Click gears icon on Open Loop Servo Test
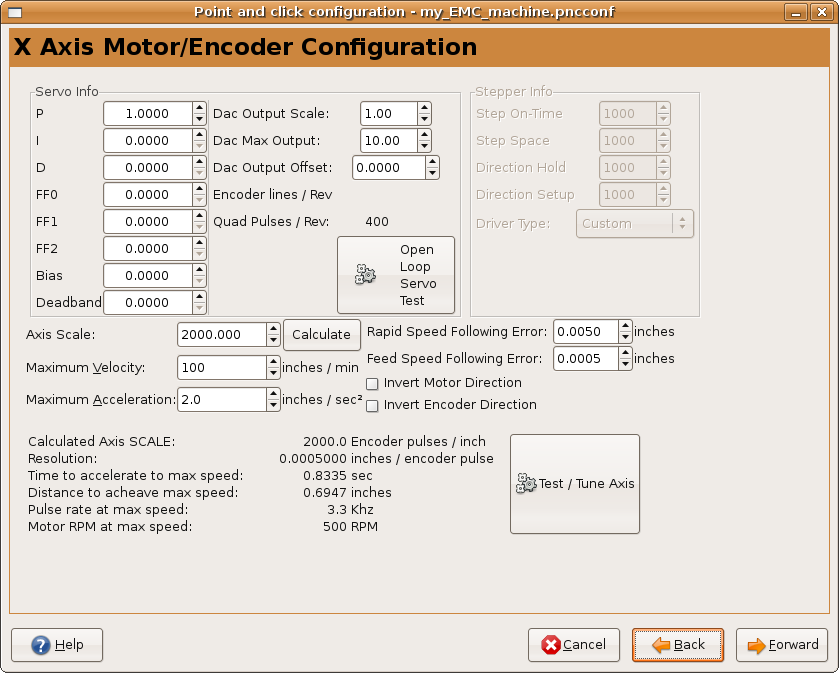 365,274
